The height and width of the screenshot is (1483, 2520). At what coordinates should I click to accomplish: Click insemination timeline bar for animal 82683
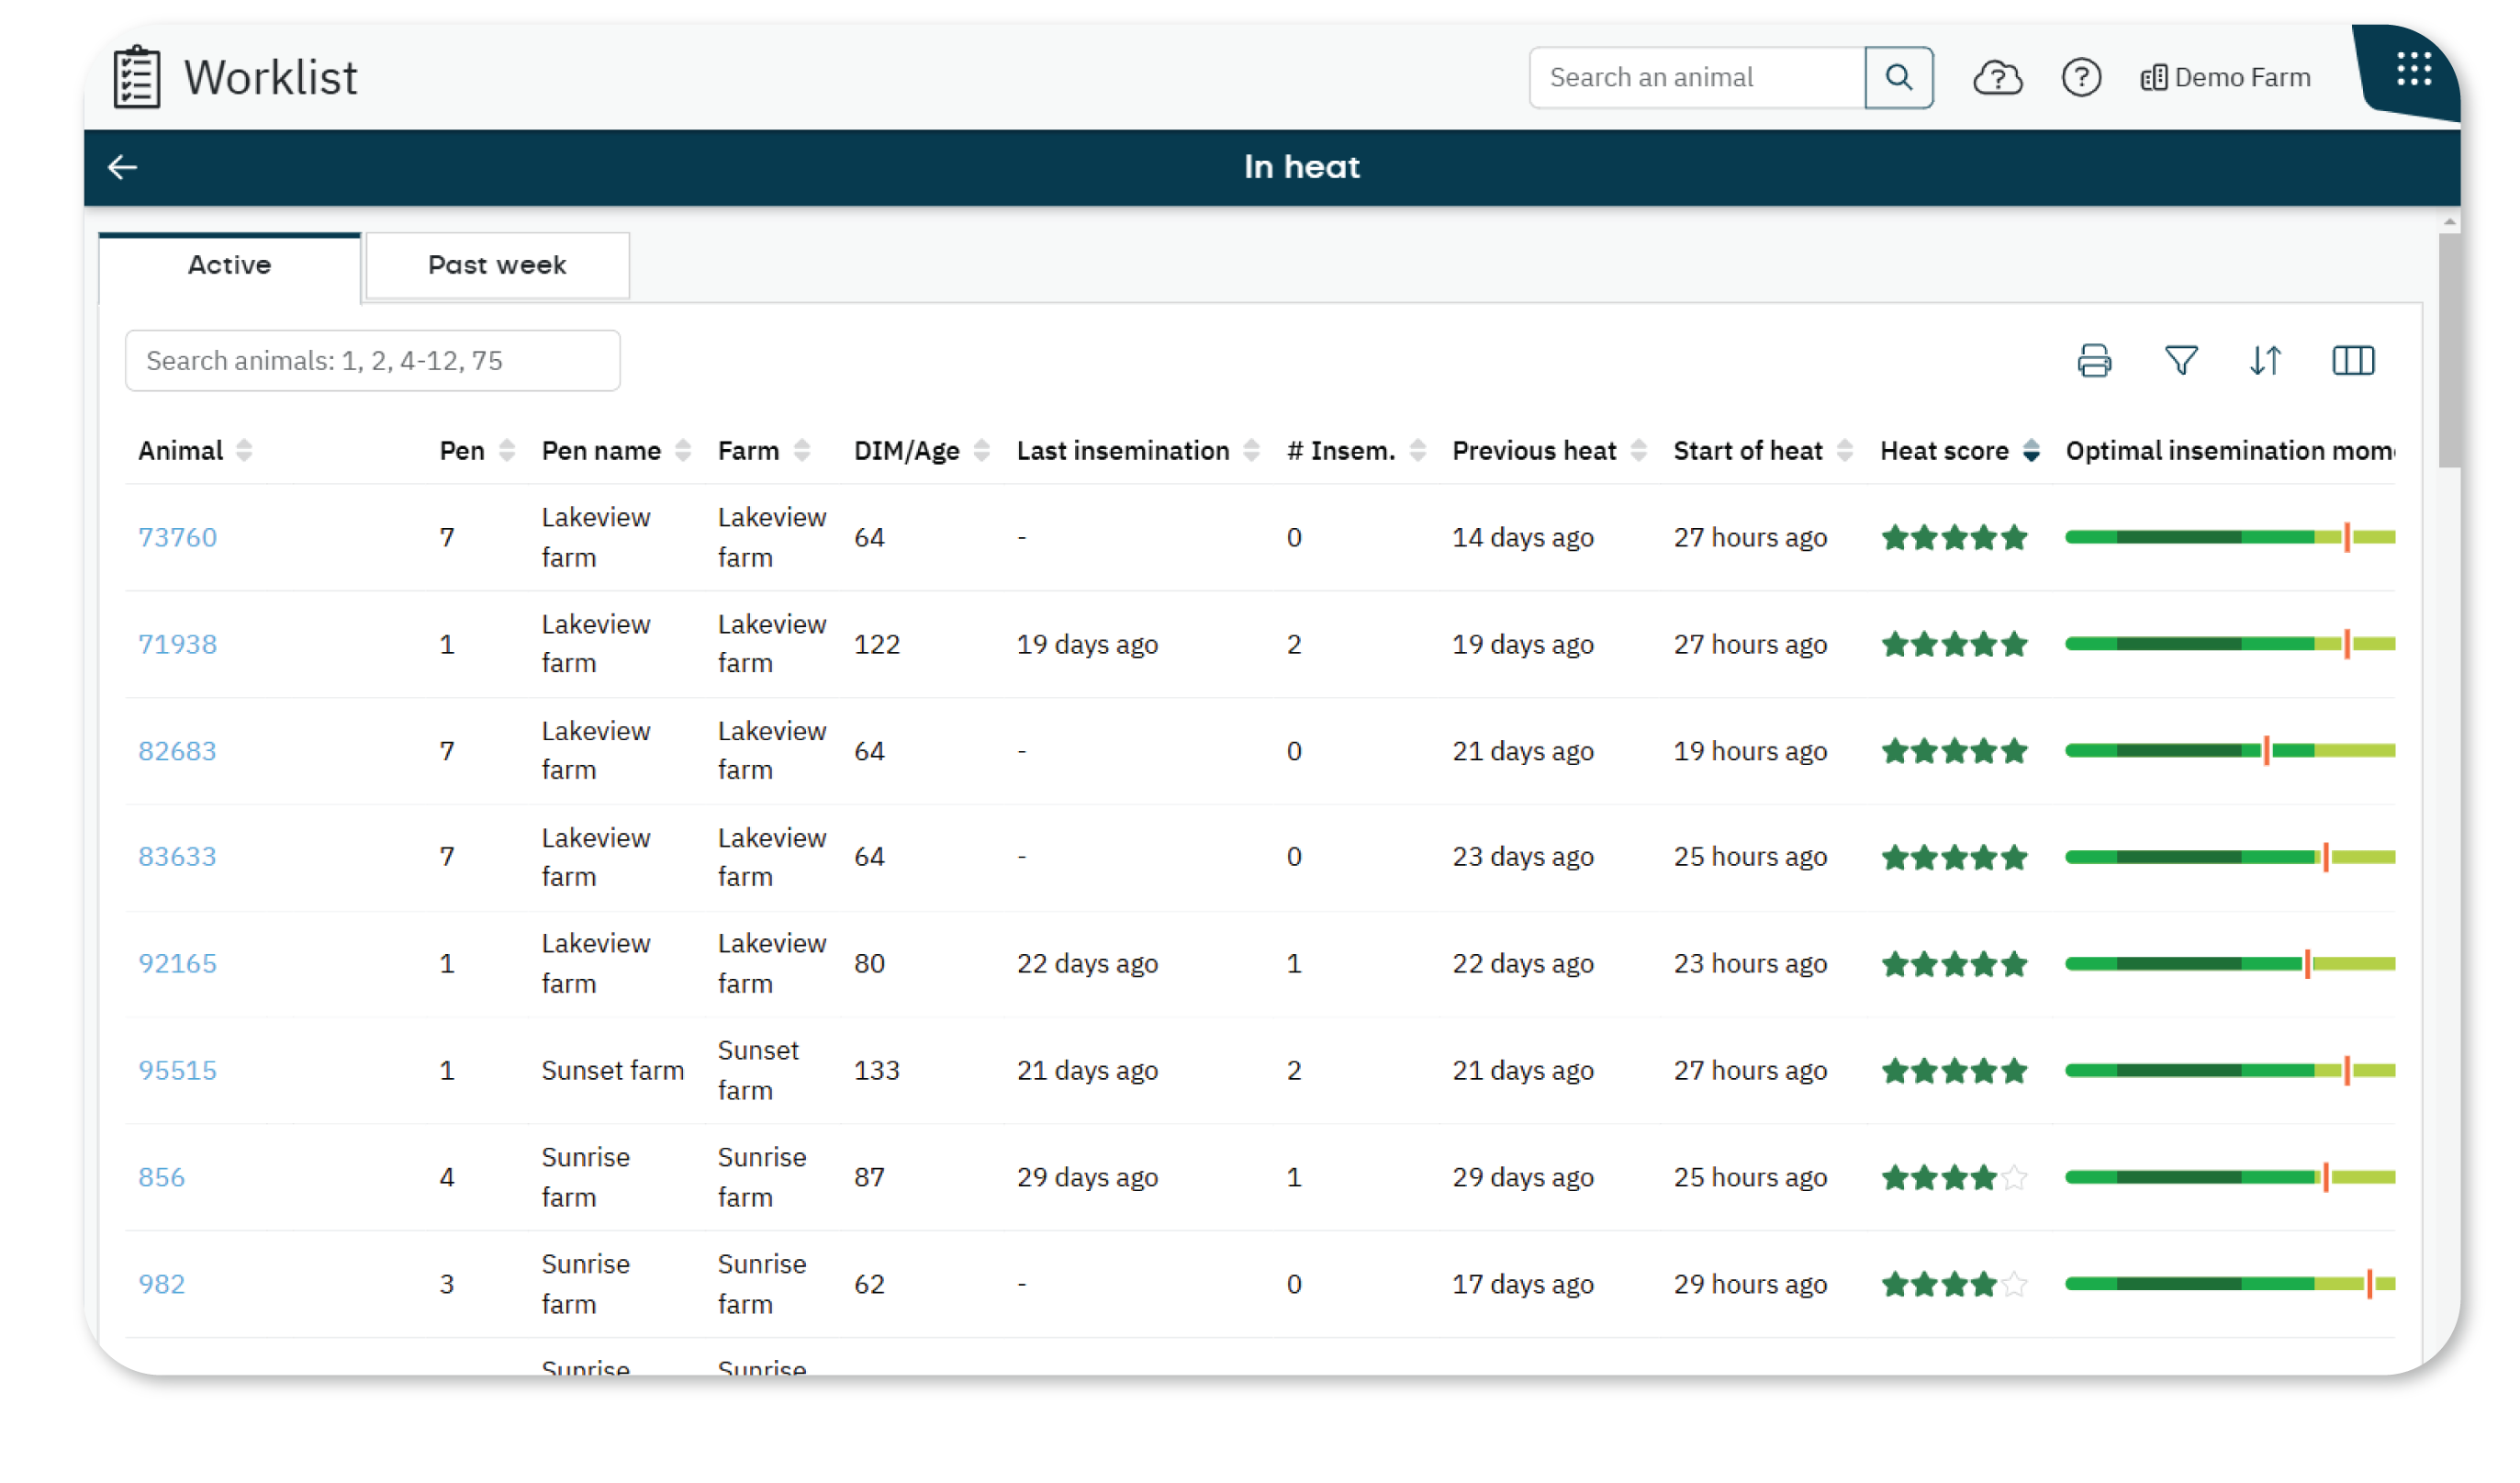[x=2229, y=752]
